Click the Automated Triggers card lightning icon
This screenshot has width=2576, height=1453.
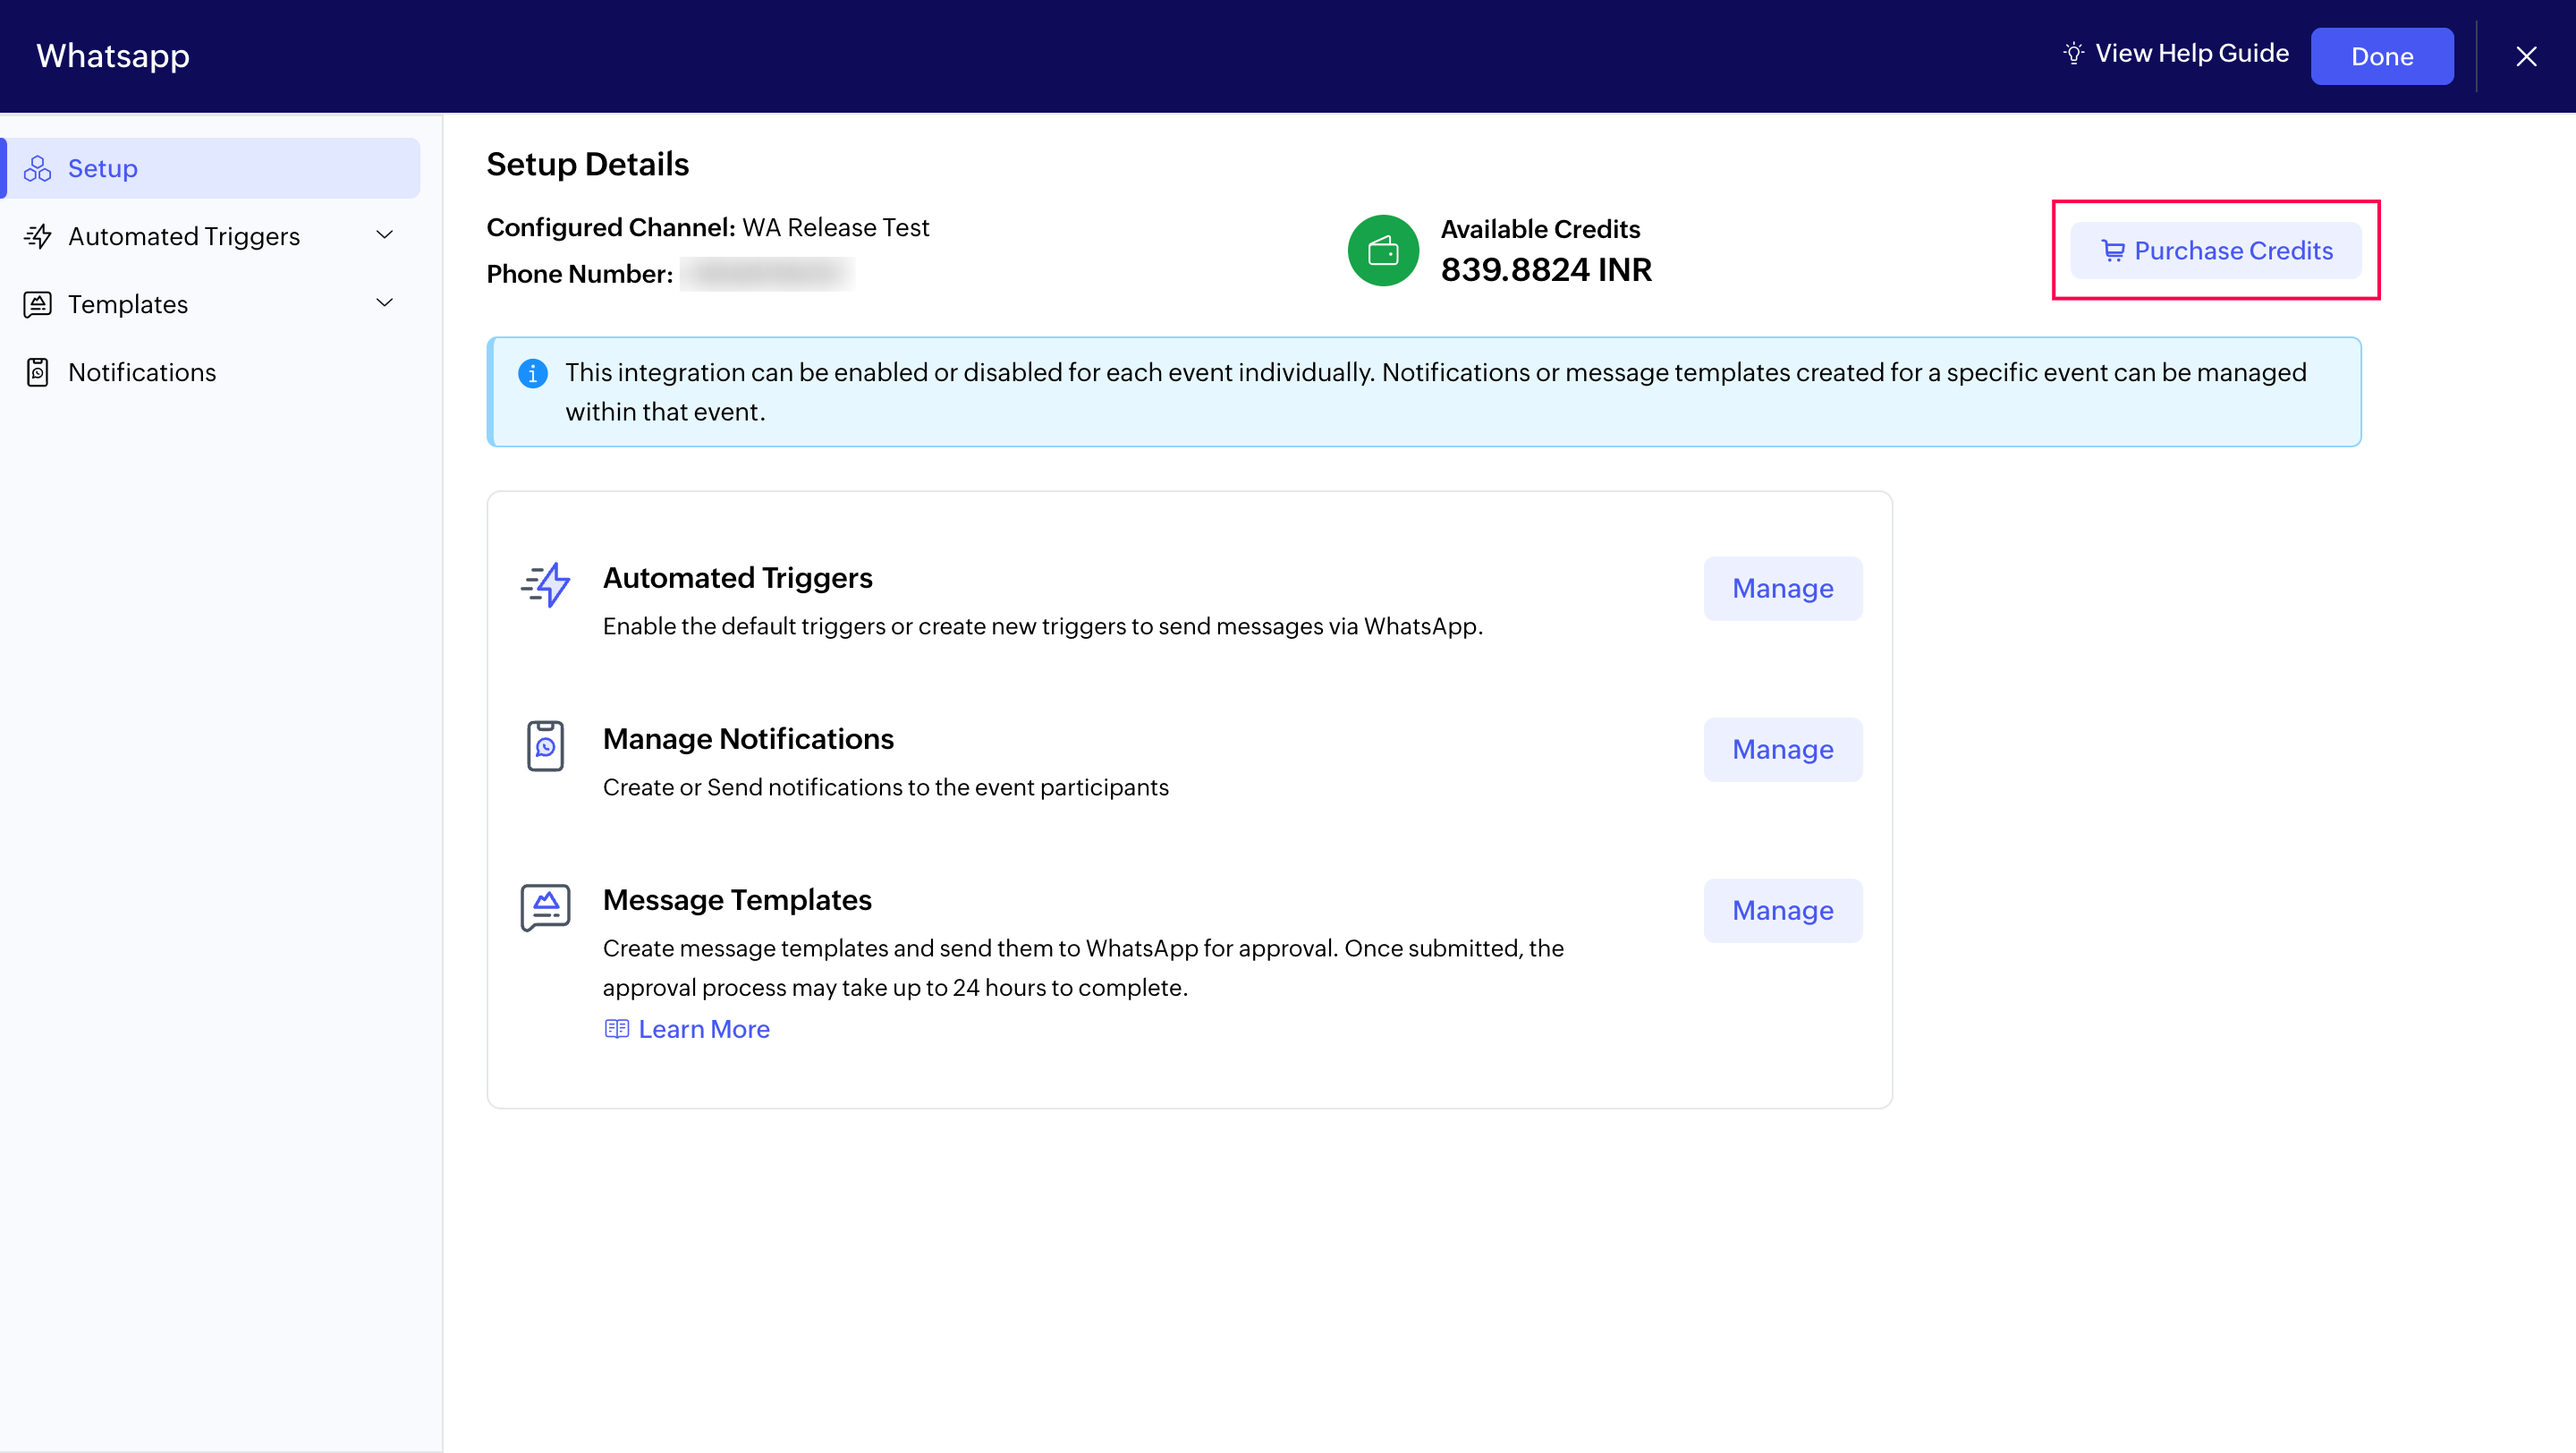[545, 585]
